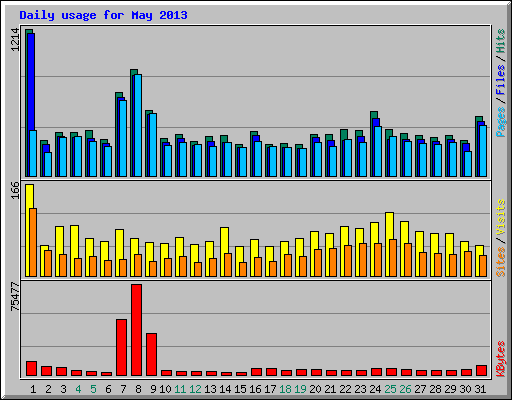Click green weekend day label 4
The height and width of the screenshot is (400, 512).
tap(78, 389)
